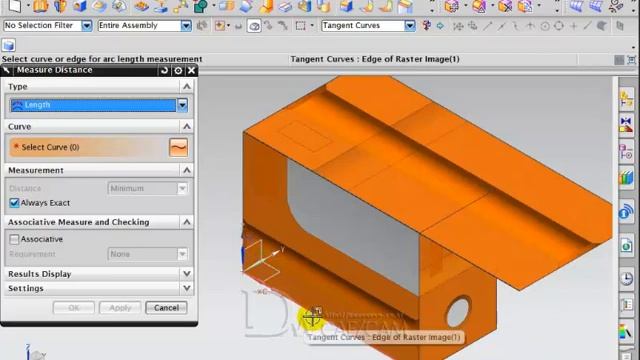Image resolution: width=640 pixels, height=360 pixels.
Task: Open the Assembly Navigator in resource bar
Action: (x=626, y=99)
